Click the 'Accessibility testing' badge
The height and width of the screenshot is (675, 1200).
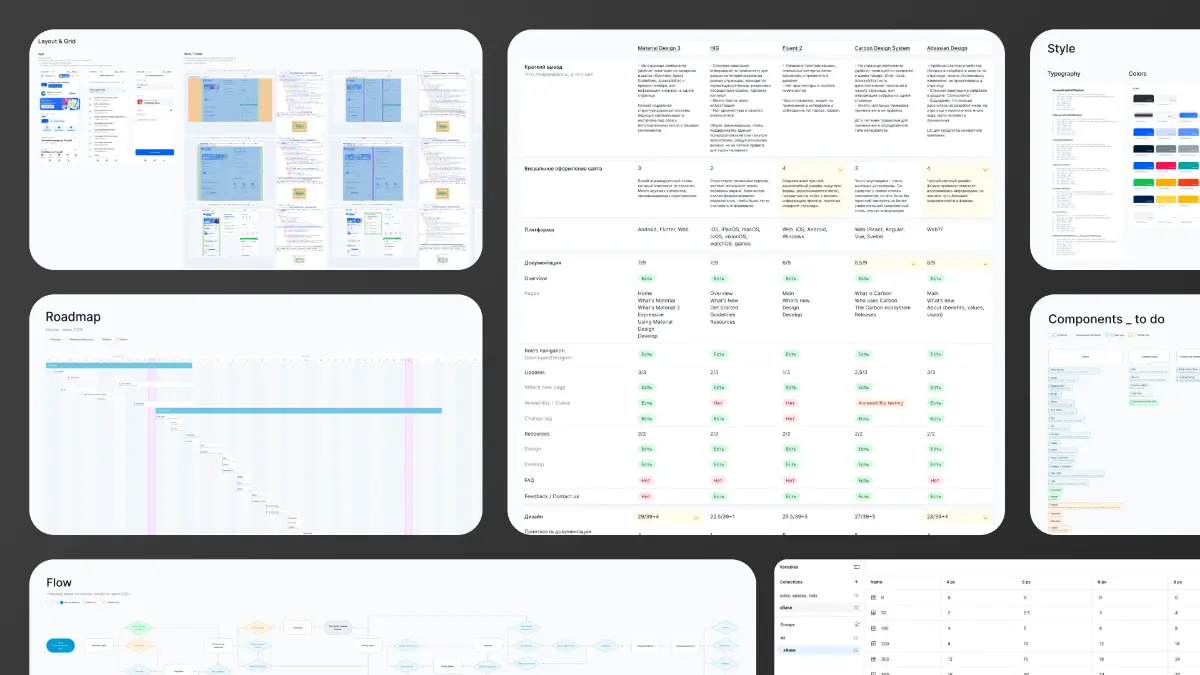coord(879,403)
